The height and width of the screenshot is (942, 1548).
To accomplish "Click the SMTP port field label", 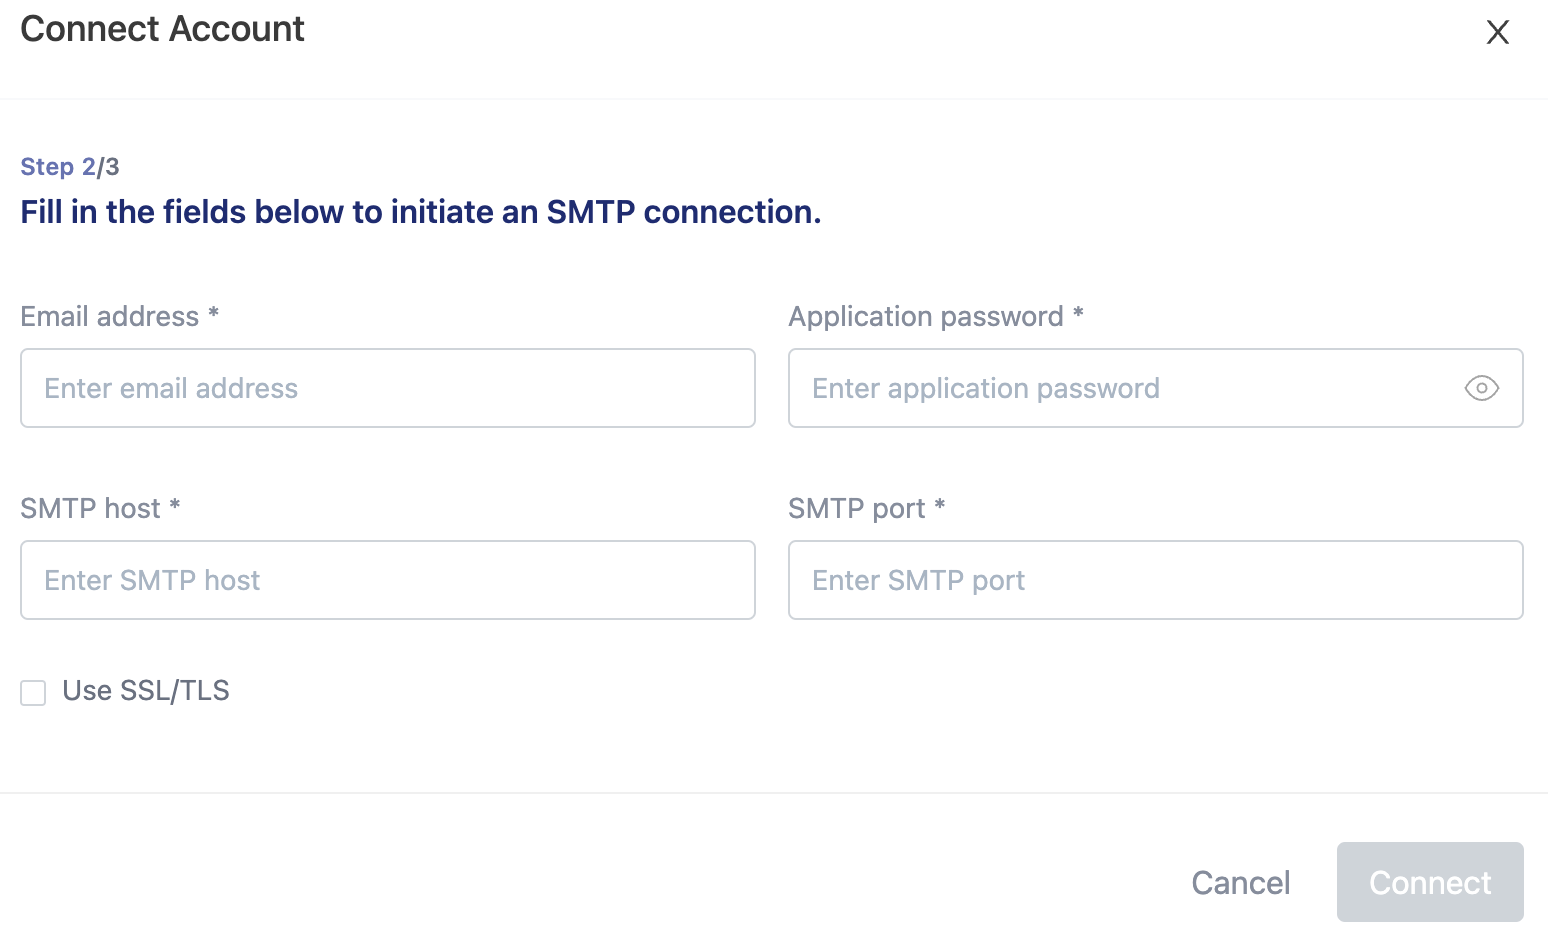I will [856, 509].
